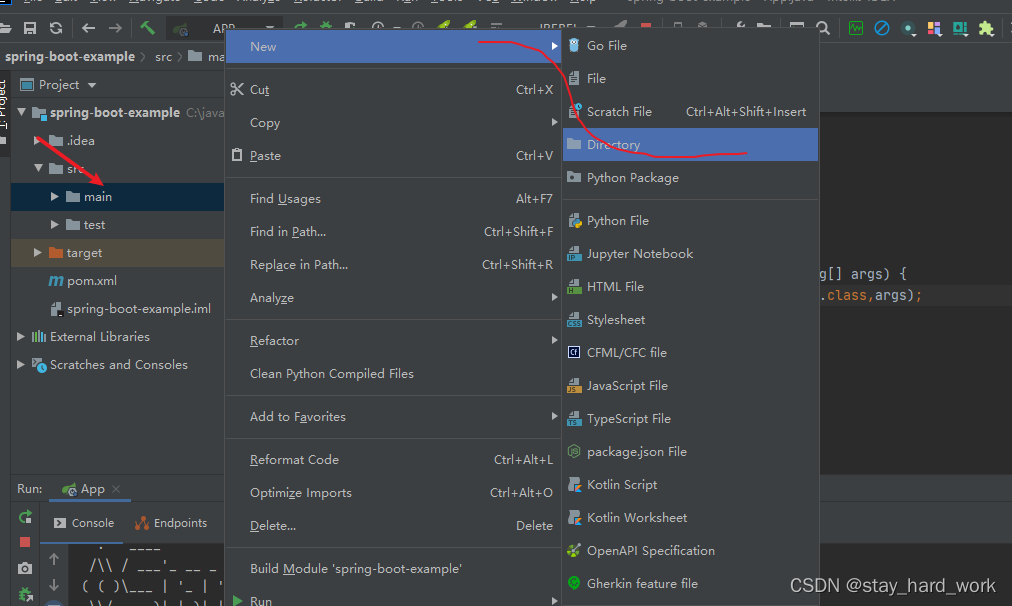Click the Save All toolbar icon
This screenshot has width=1012, height=606.
[x=30, y=28]
